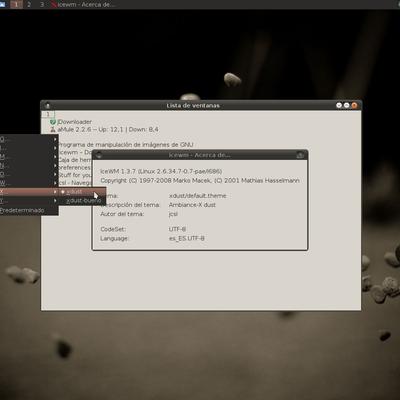Click the 'Autor del tema:' label

pos(122,214)
